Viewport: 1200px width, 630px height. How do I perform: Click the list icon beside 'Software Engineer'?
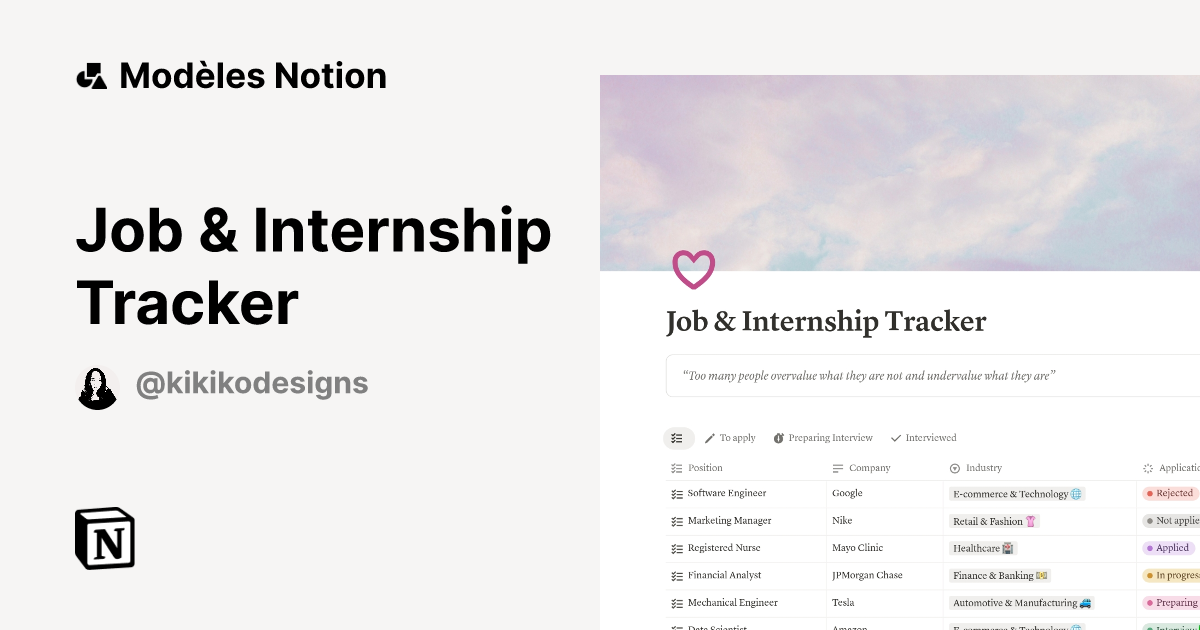coord(676,493)
